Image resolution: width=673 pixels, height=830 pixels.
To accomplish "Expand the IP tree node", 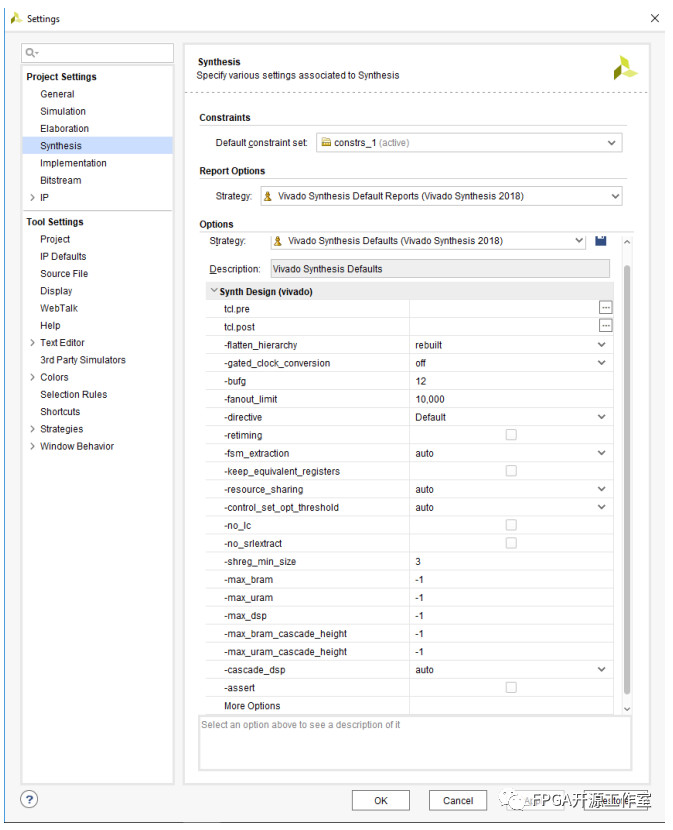I will click(x=32, y=197).
